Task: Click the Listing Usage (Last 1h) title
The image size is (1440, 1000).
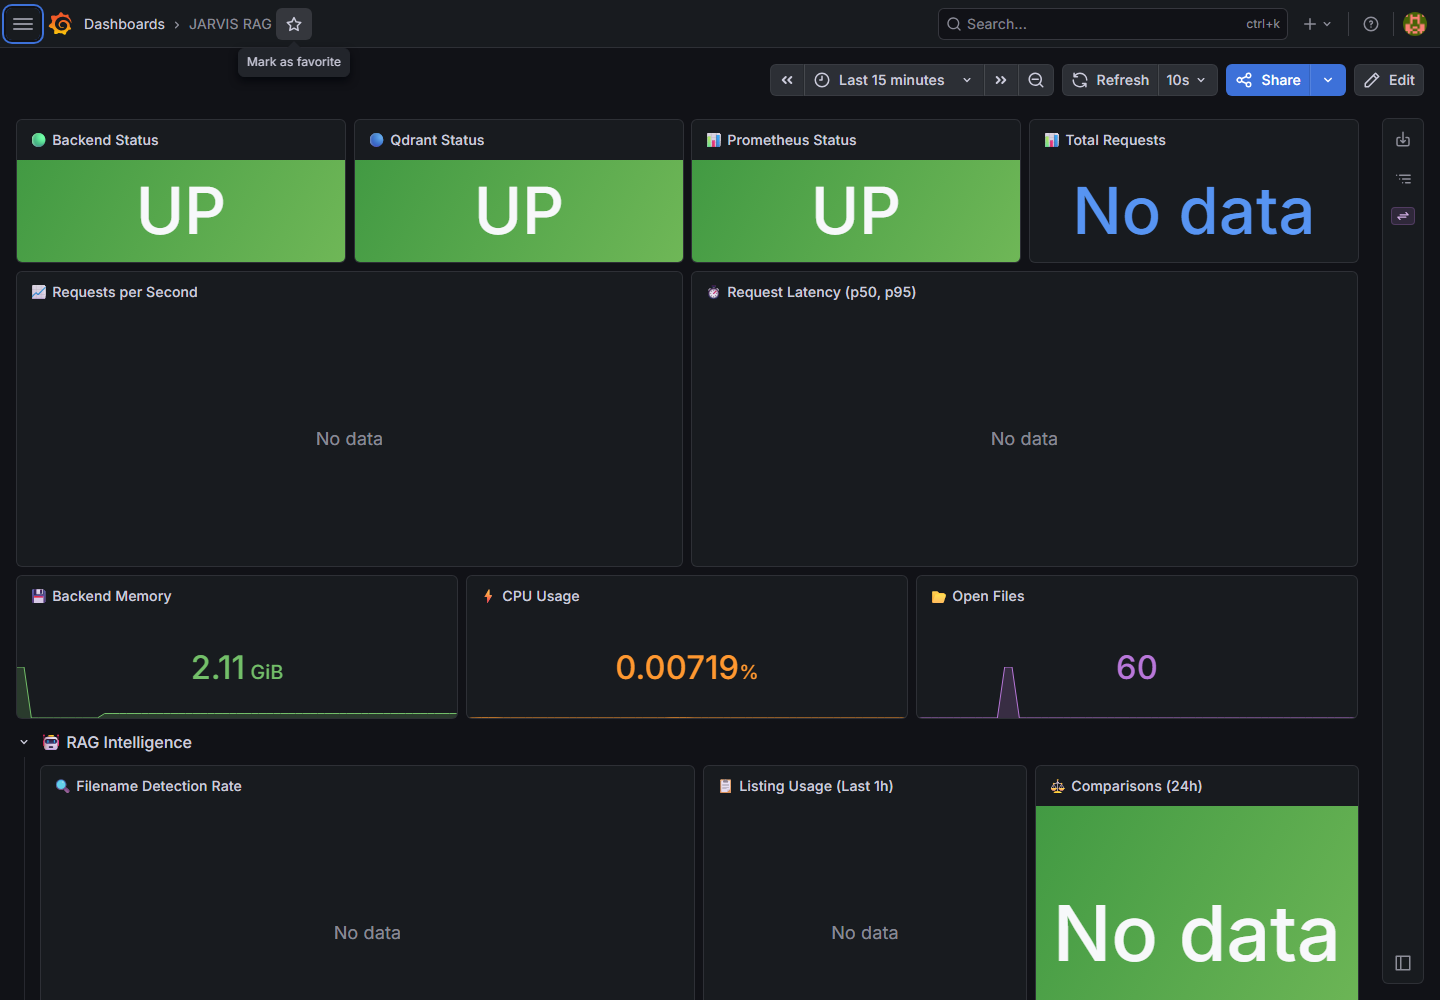Action: [816, 786]
